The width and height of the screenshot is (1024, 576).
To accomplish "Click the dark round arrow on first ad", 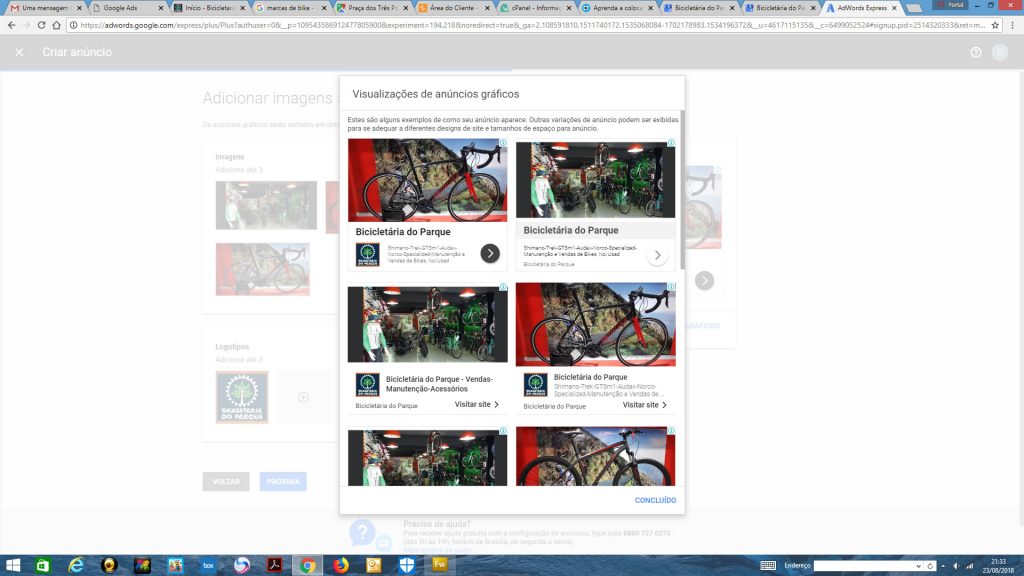I will coord(490,253).
